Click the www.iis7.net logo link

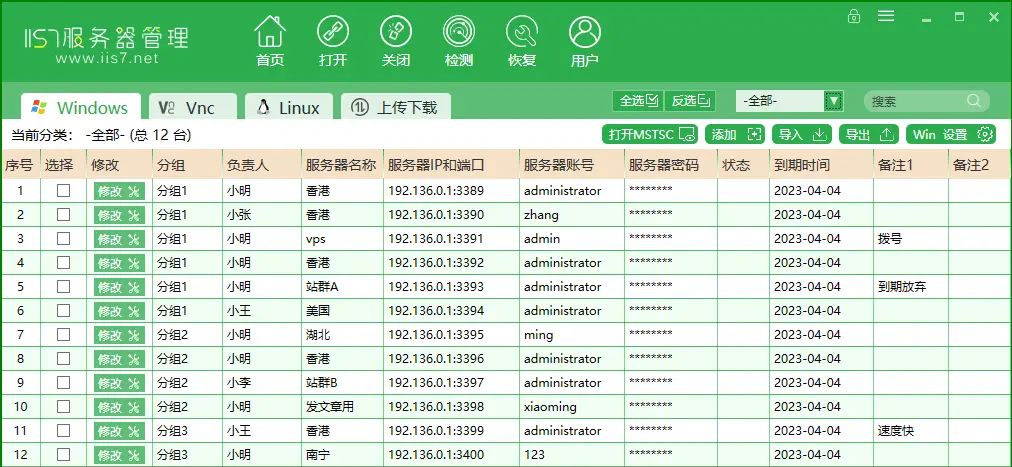click(x=107, y=59)
